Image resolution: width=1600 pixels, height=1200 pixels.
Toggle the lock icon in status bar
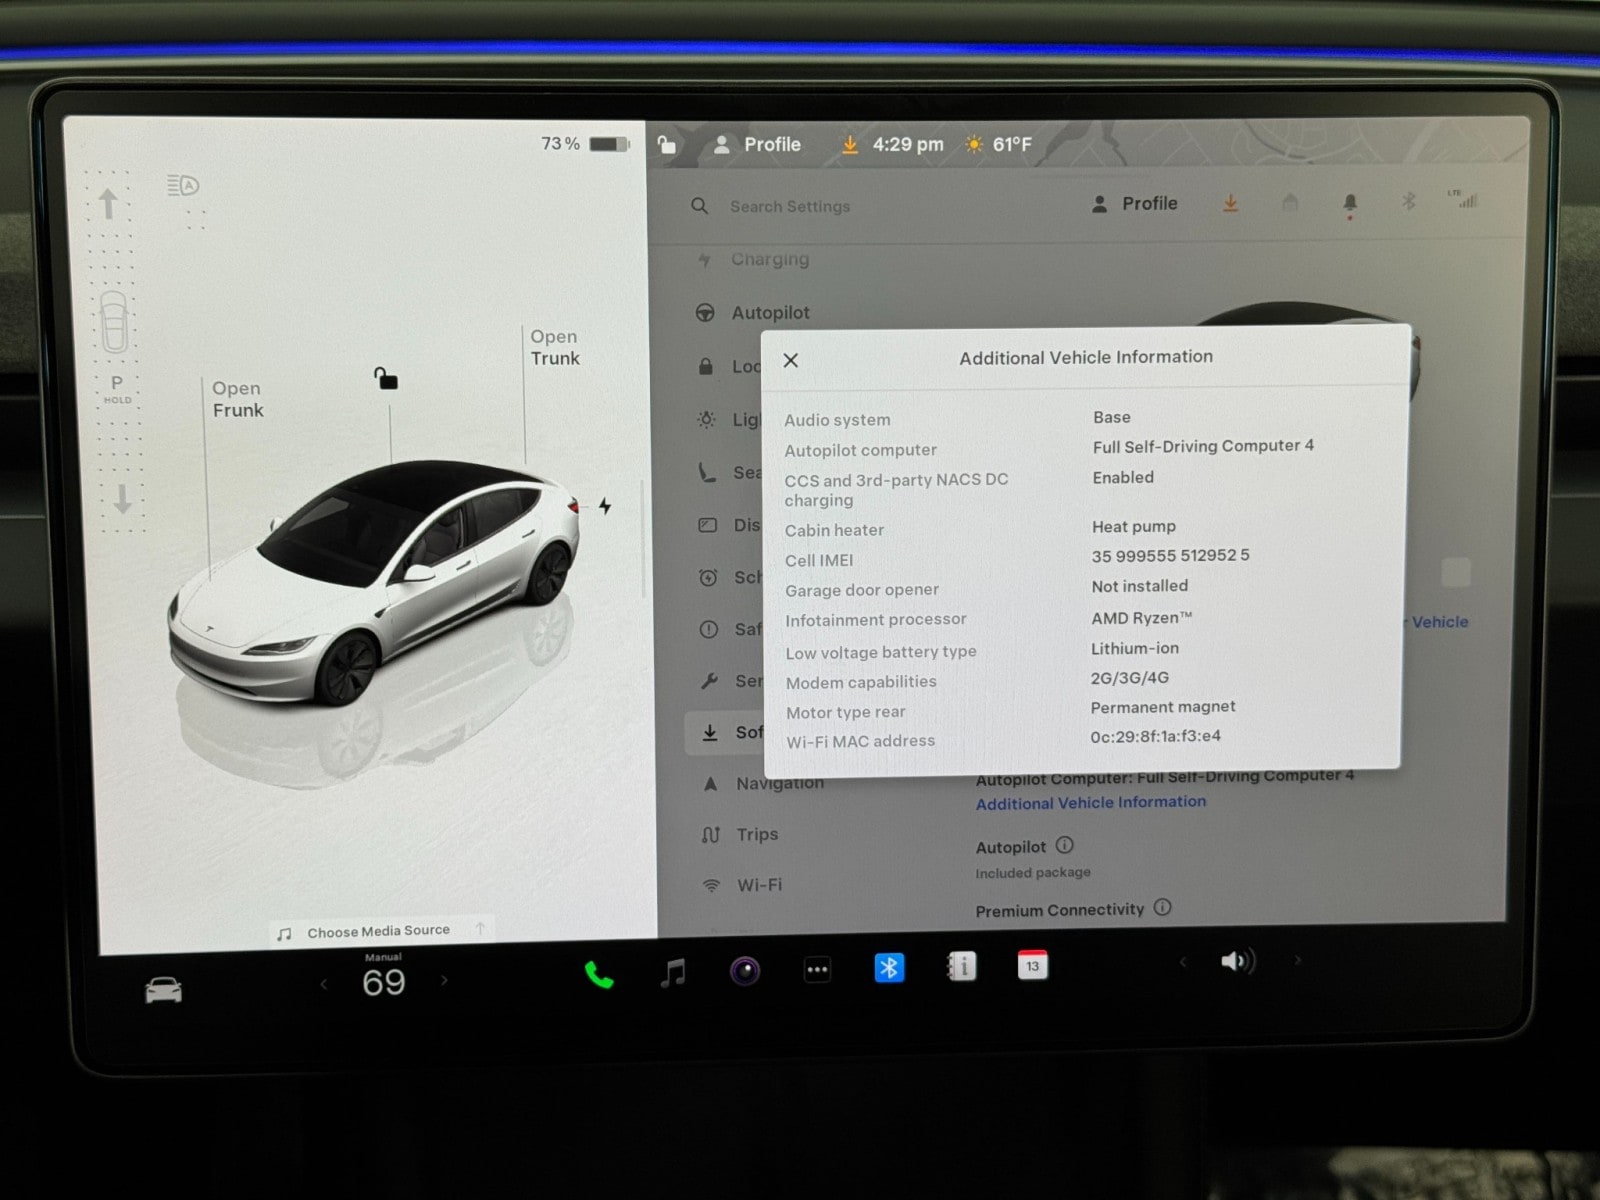(x=667, y=145)
